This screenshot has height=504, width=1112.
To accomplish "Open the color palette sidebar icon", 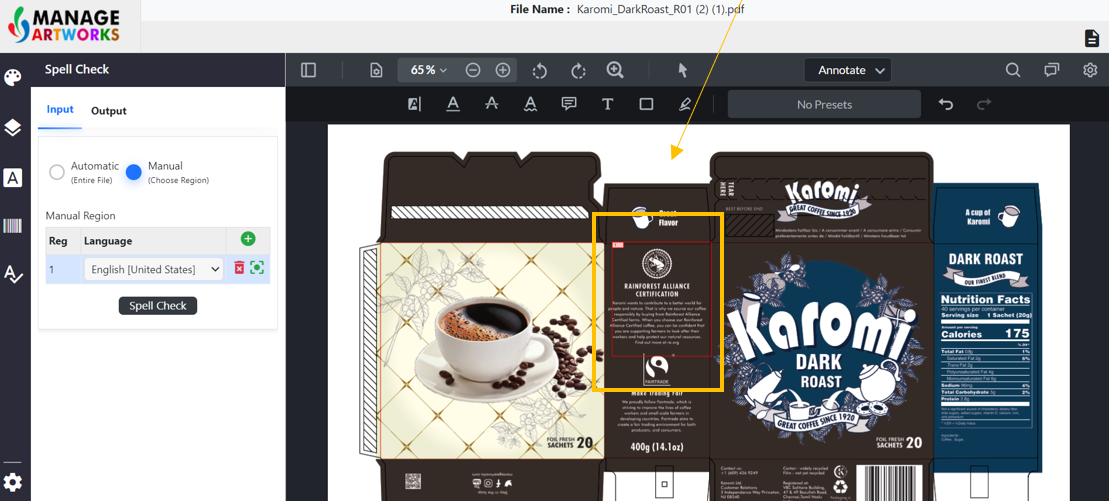I will pos(13,77).
